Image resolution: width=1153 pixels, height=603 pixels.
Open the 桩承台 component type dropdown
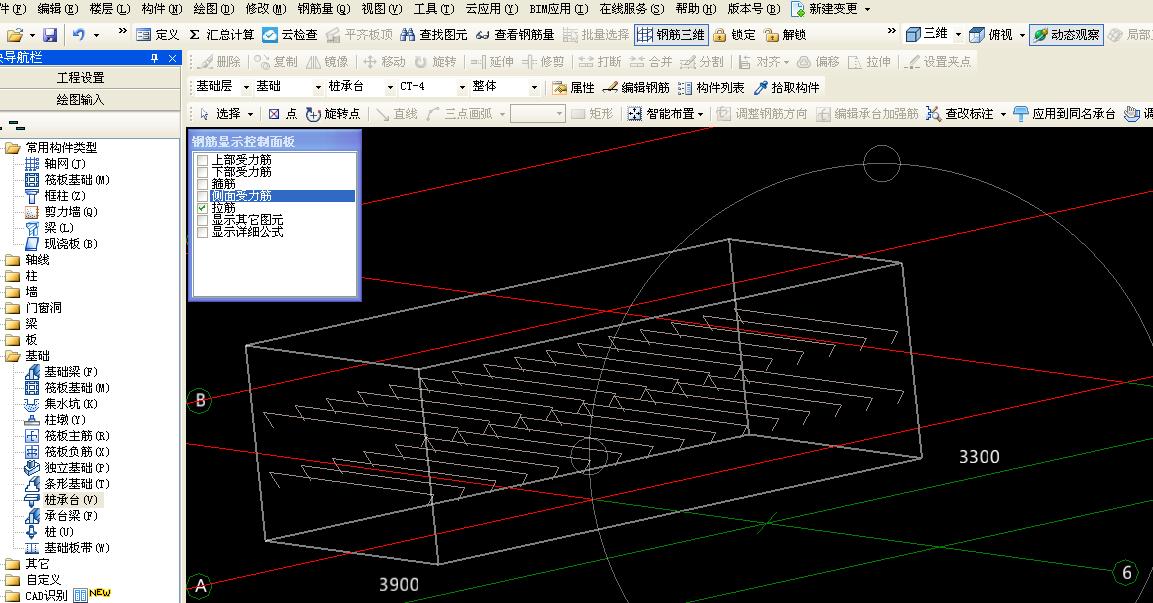point(390,87)
